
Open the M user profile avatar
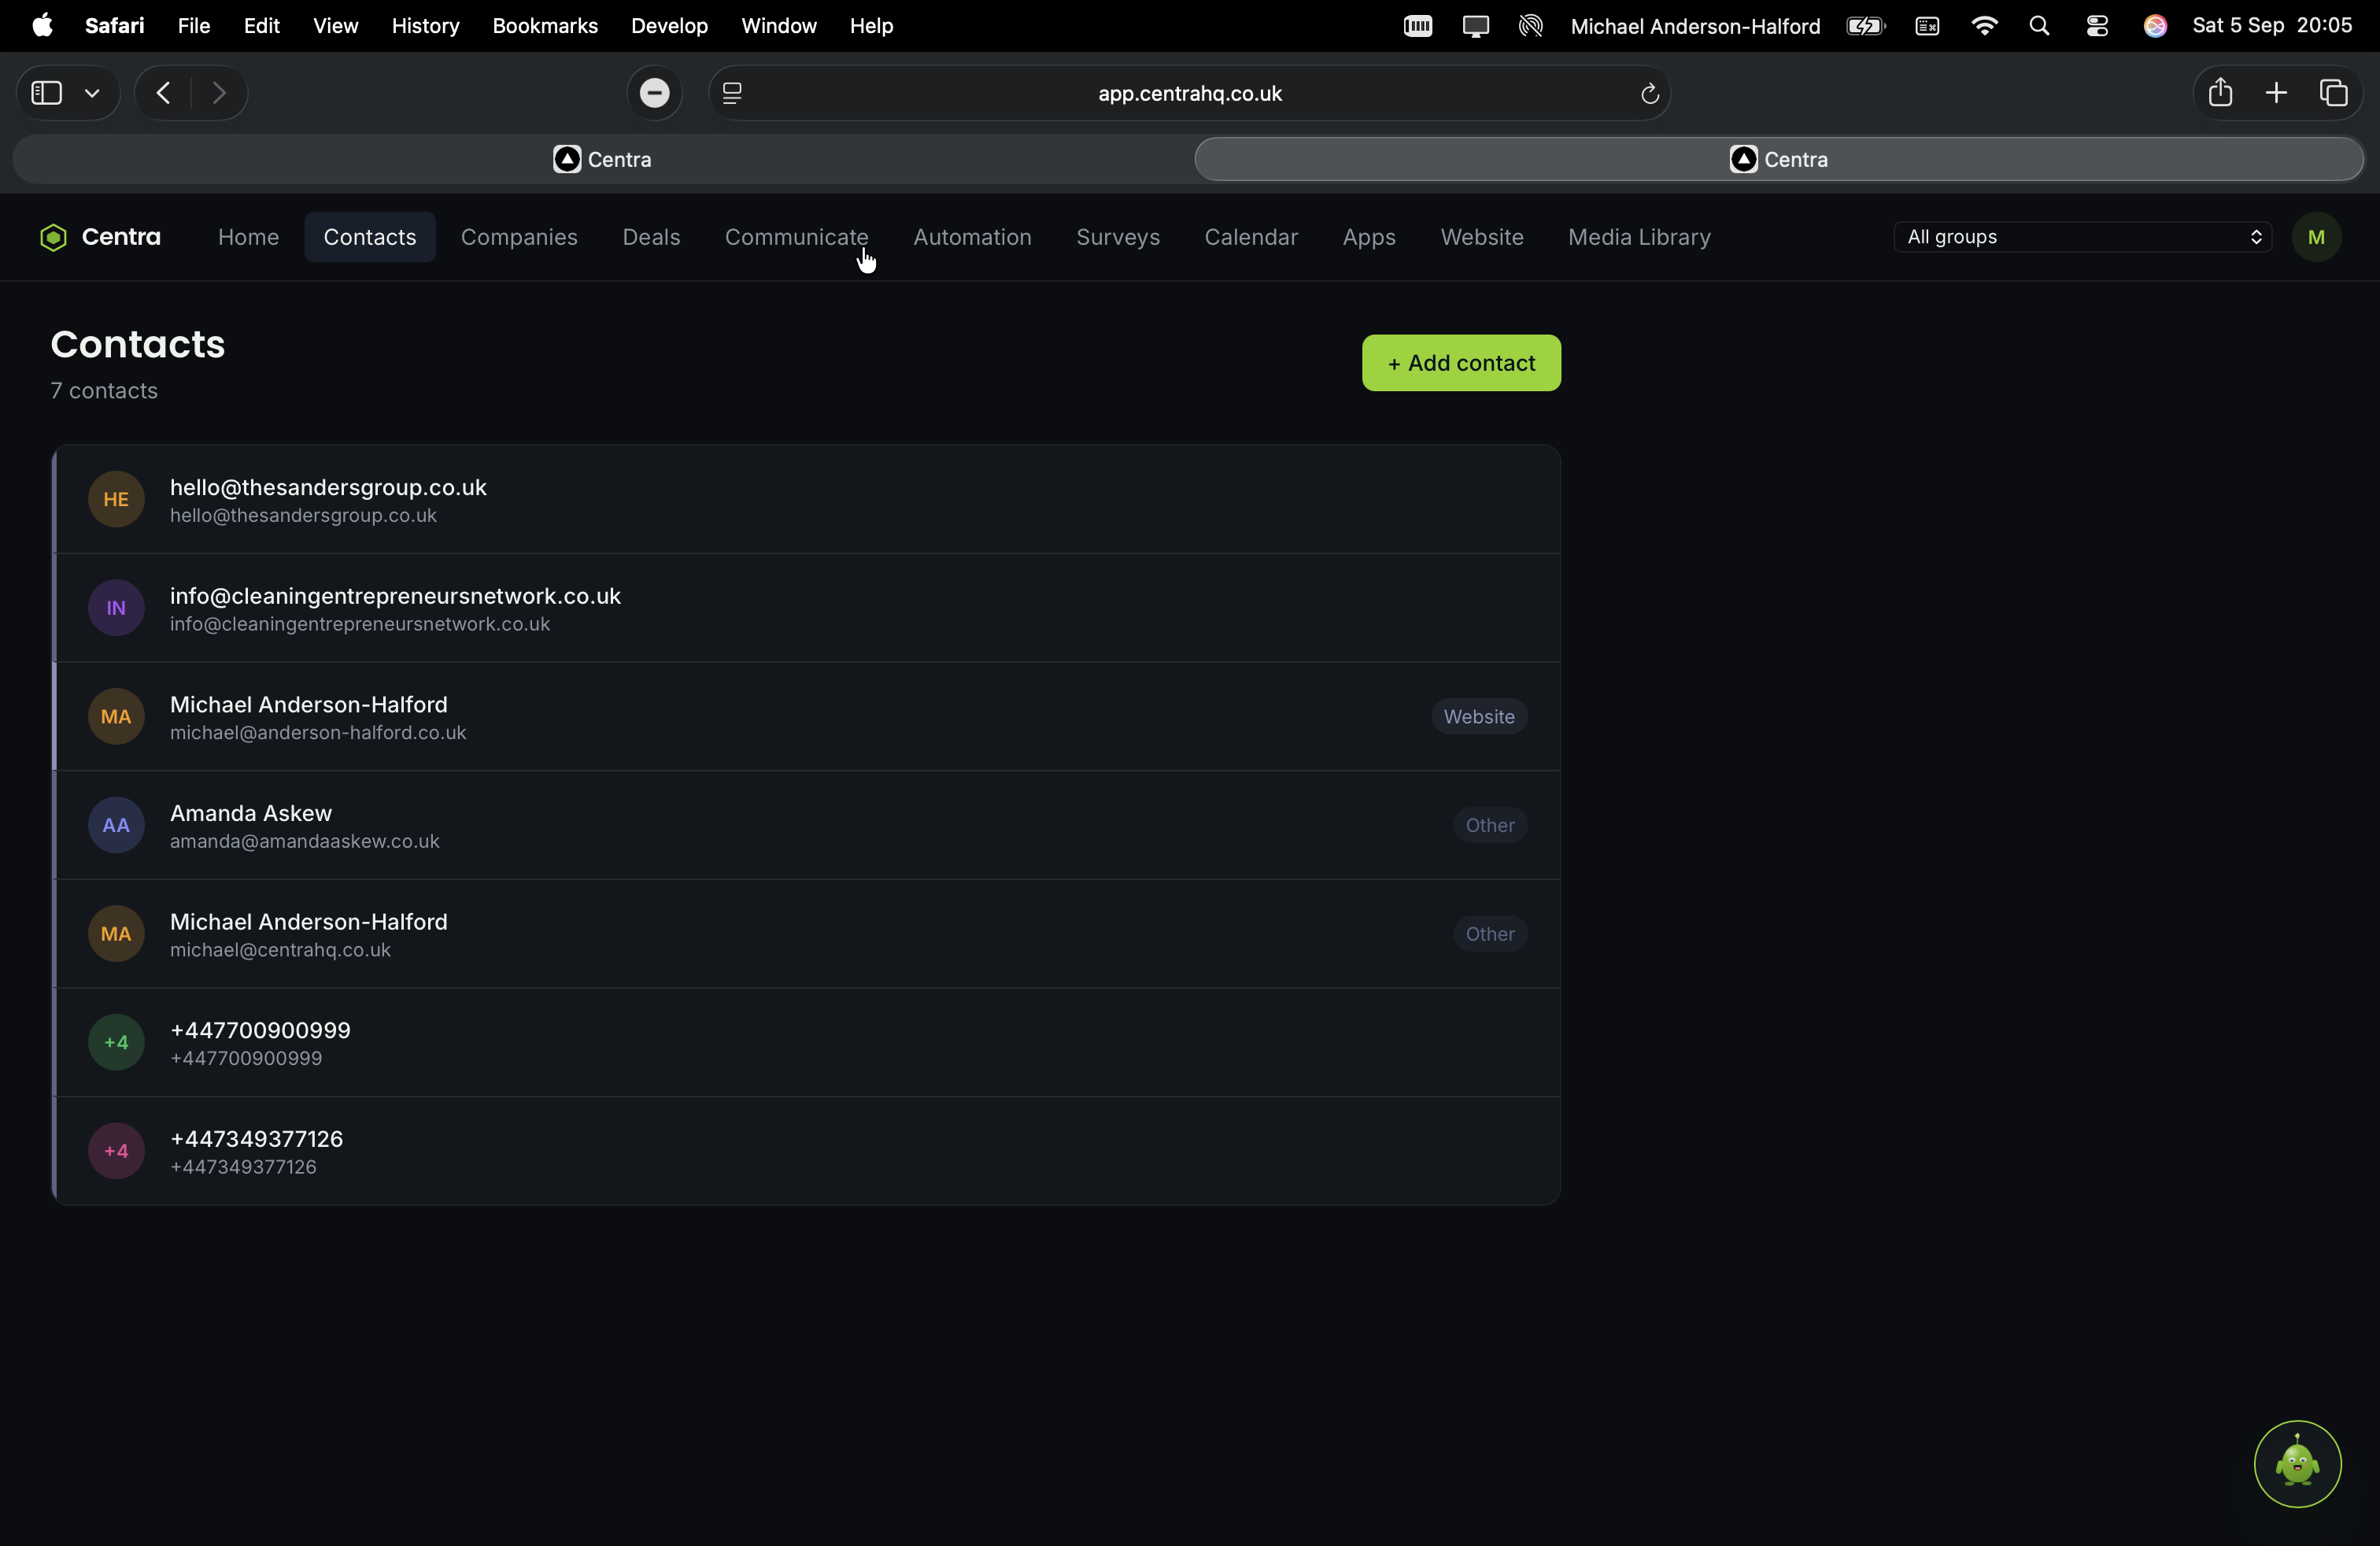click(x=2316, y=237)
